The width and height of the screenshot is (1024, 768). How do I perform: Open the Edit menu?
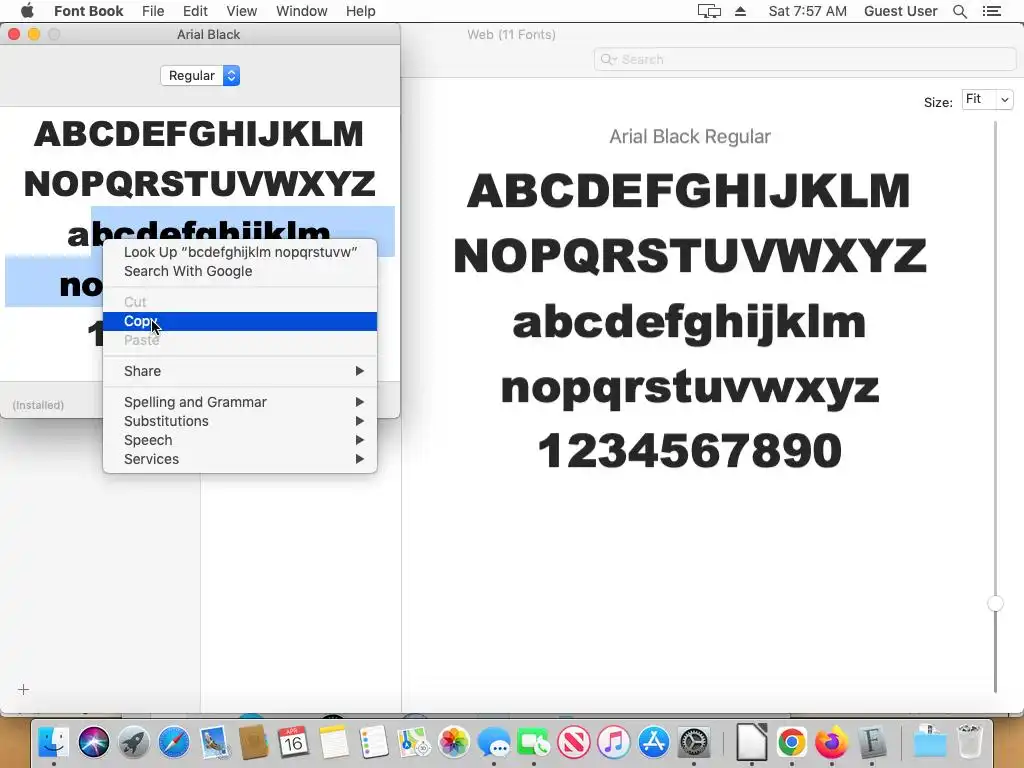coord(195,11)
